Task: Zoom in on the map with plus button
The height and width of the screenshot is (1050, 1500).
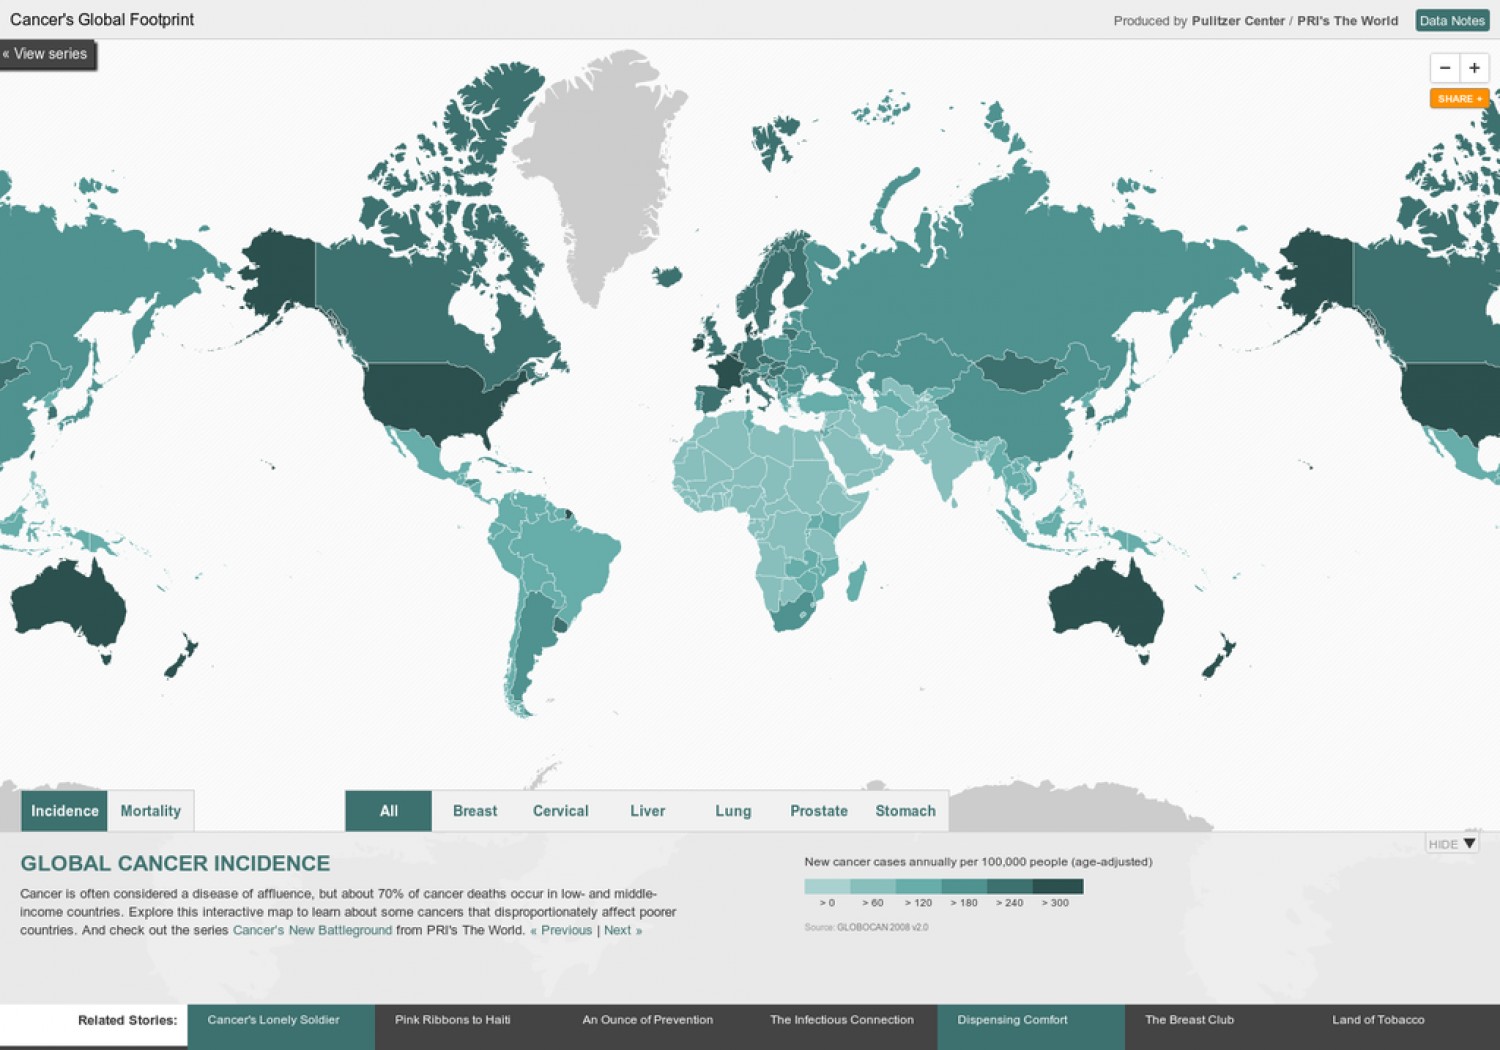Action: pos(1474,68)
